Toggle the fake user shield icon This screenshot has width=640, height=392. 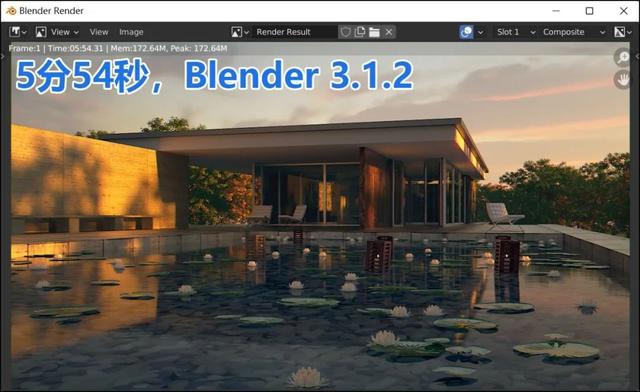coord(345,32)
